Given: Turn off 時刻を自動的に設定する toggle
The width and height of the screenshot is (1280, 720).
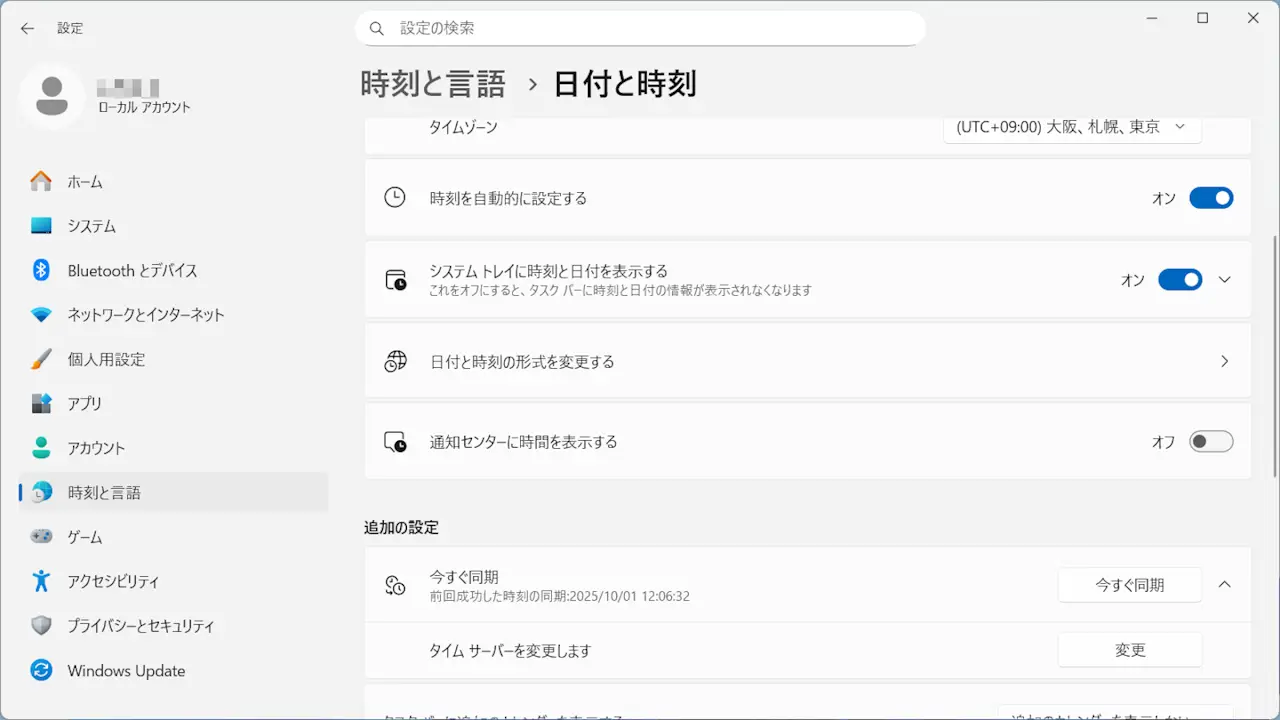Looking at the screenshot, I should click(1210, 198).
